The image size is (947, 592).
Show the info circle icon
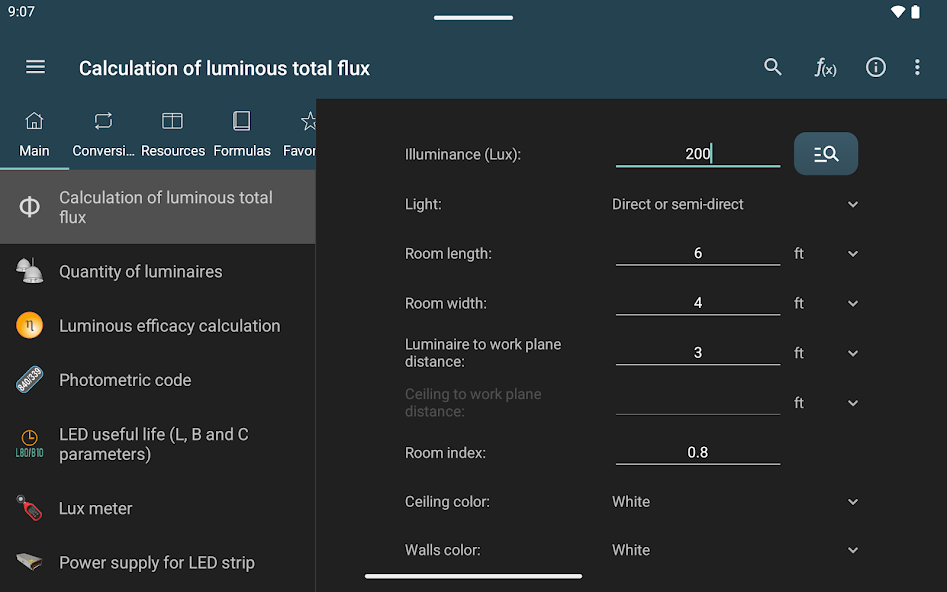point(876,67)
